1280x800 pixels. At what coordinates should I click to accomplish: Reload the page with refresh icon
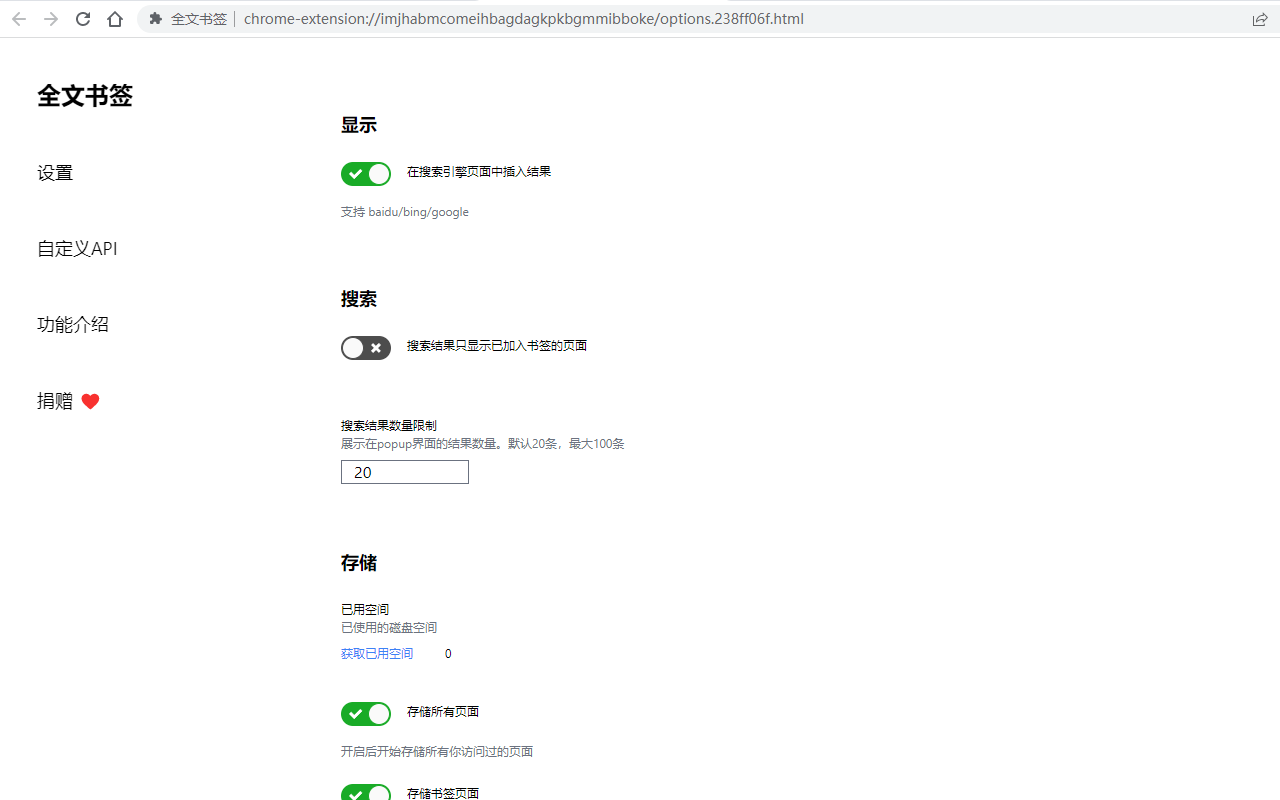pos(83,19)
